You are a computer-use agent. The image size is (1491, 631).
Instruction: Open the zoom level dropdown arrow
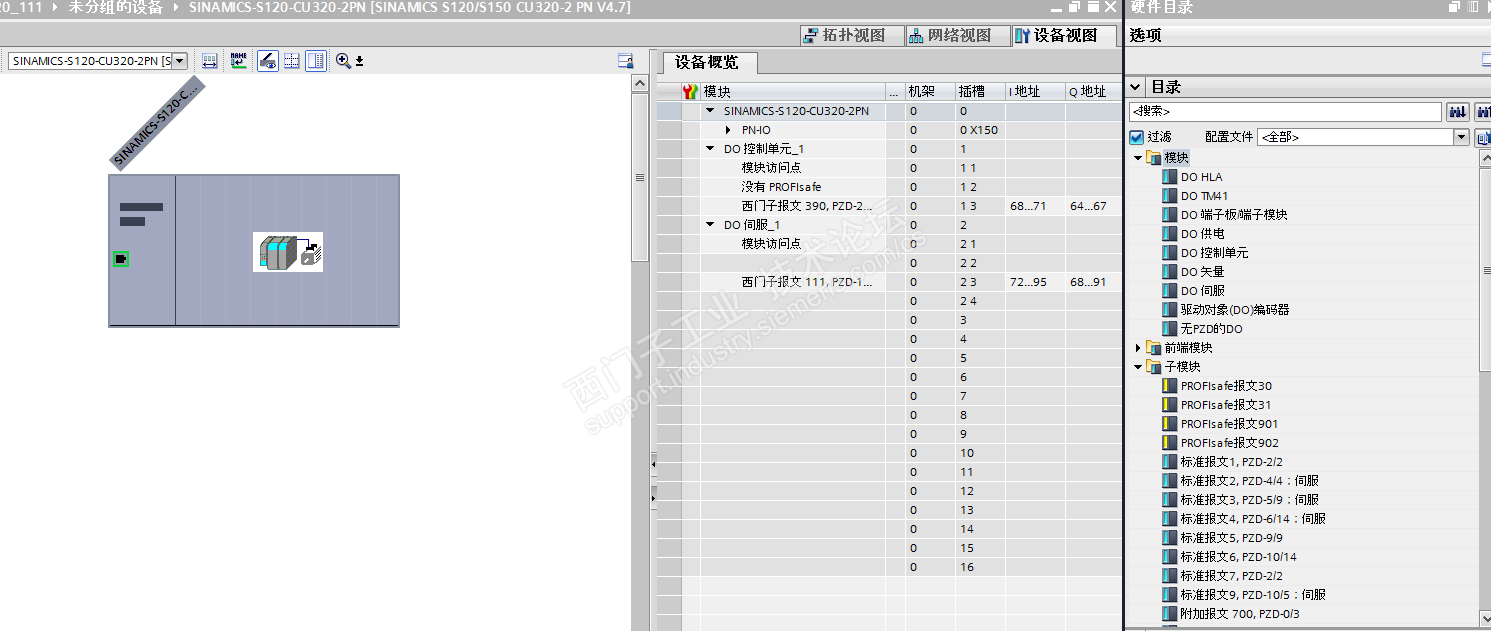360,61
